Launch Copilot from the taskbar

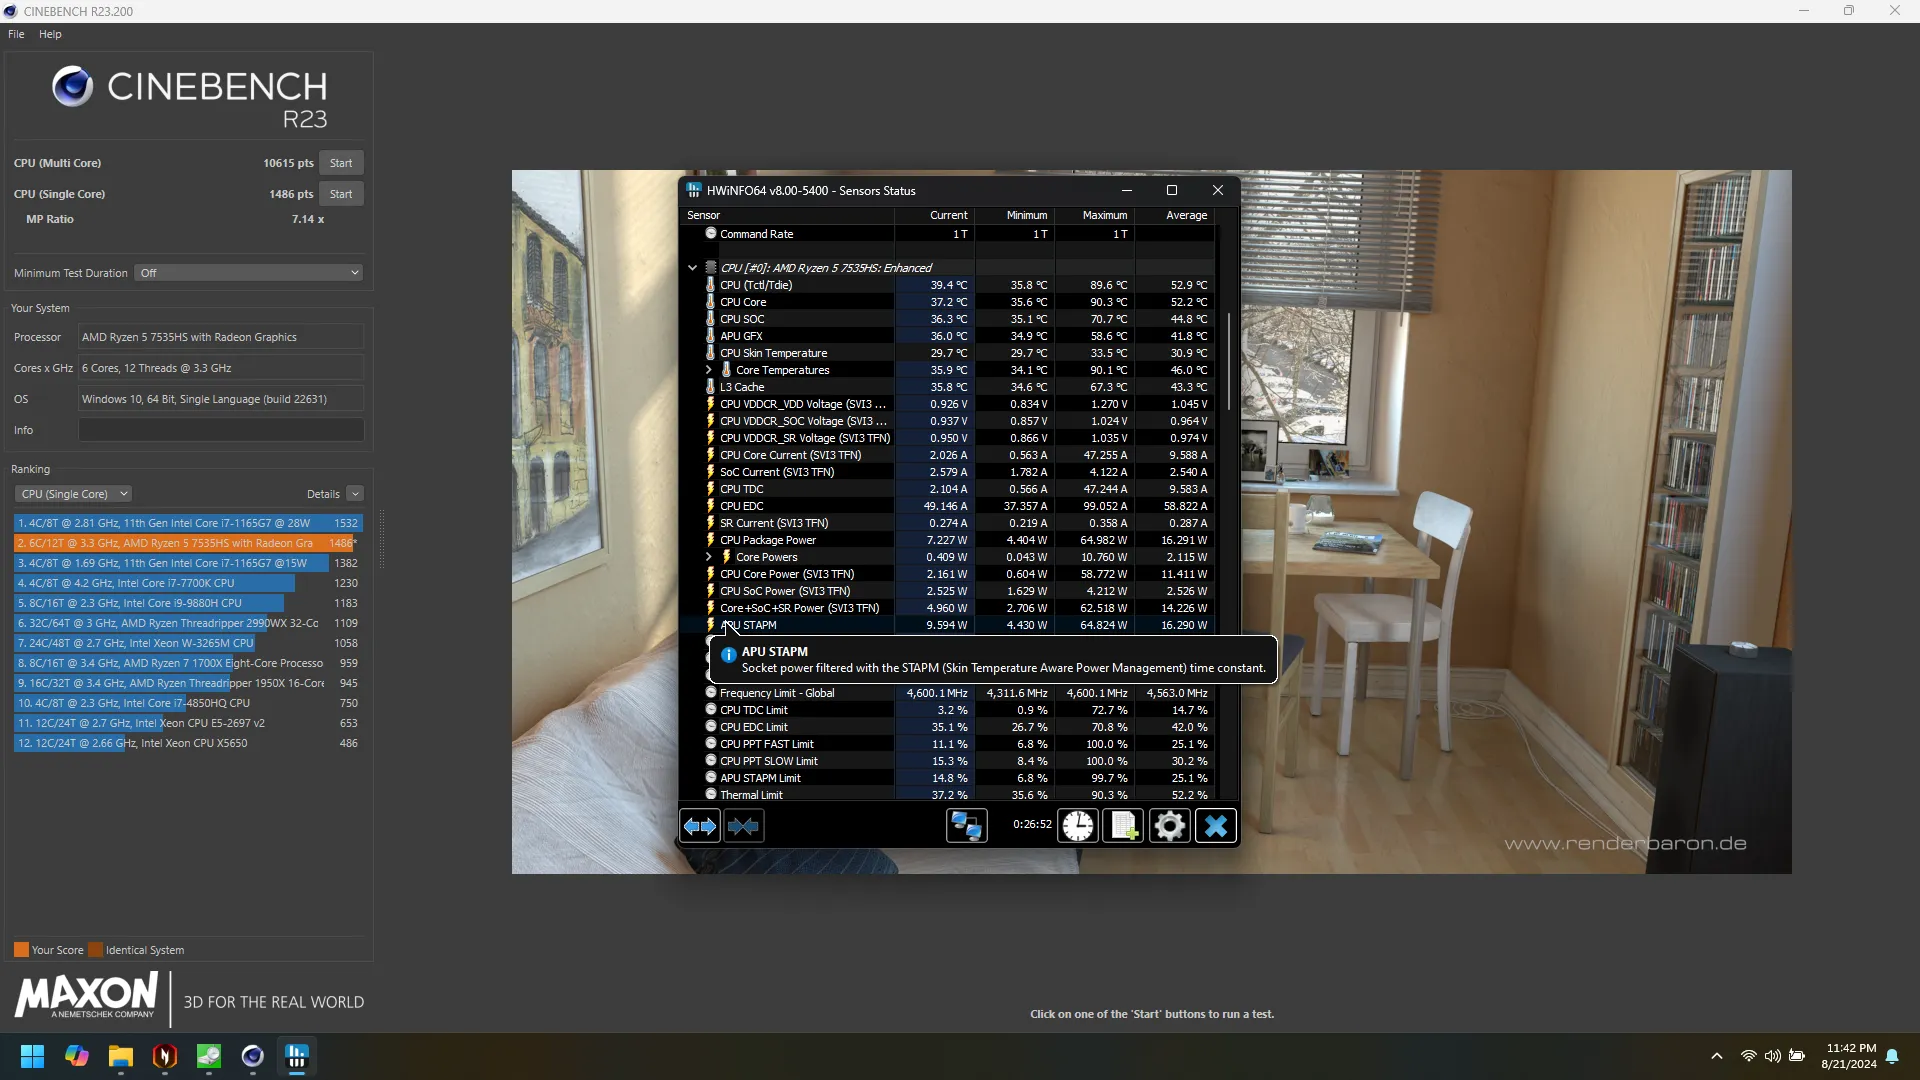click(77, 1056)
